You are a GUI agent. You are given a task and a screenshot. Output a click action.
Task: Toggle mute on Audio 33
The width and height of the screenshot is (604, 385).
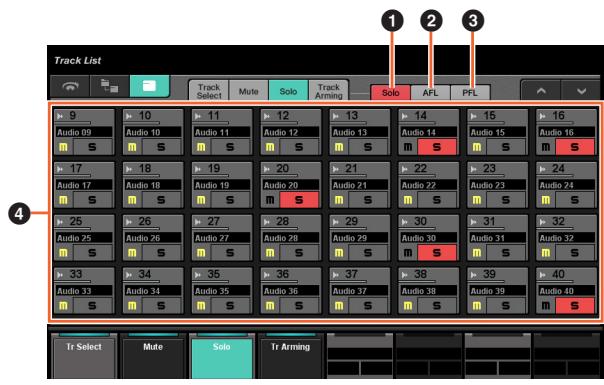[x=63, y=306]
